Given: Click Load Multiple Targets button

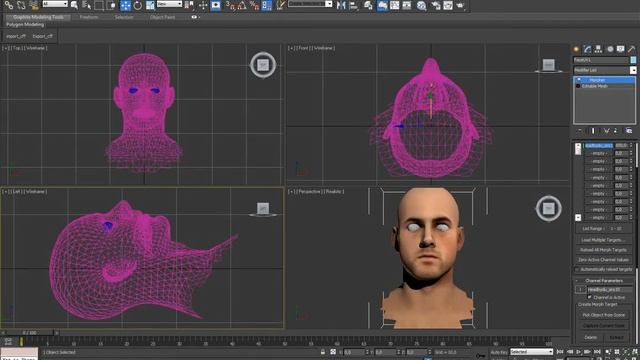Looking at the screenshot, I should (x=603, y=240).
